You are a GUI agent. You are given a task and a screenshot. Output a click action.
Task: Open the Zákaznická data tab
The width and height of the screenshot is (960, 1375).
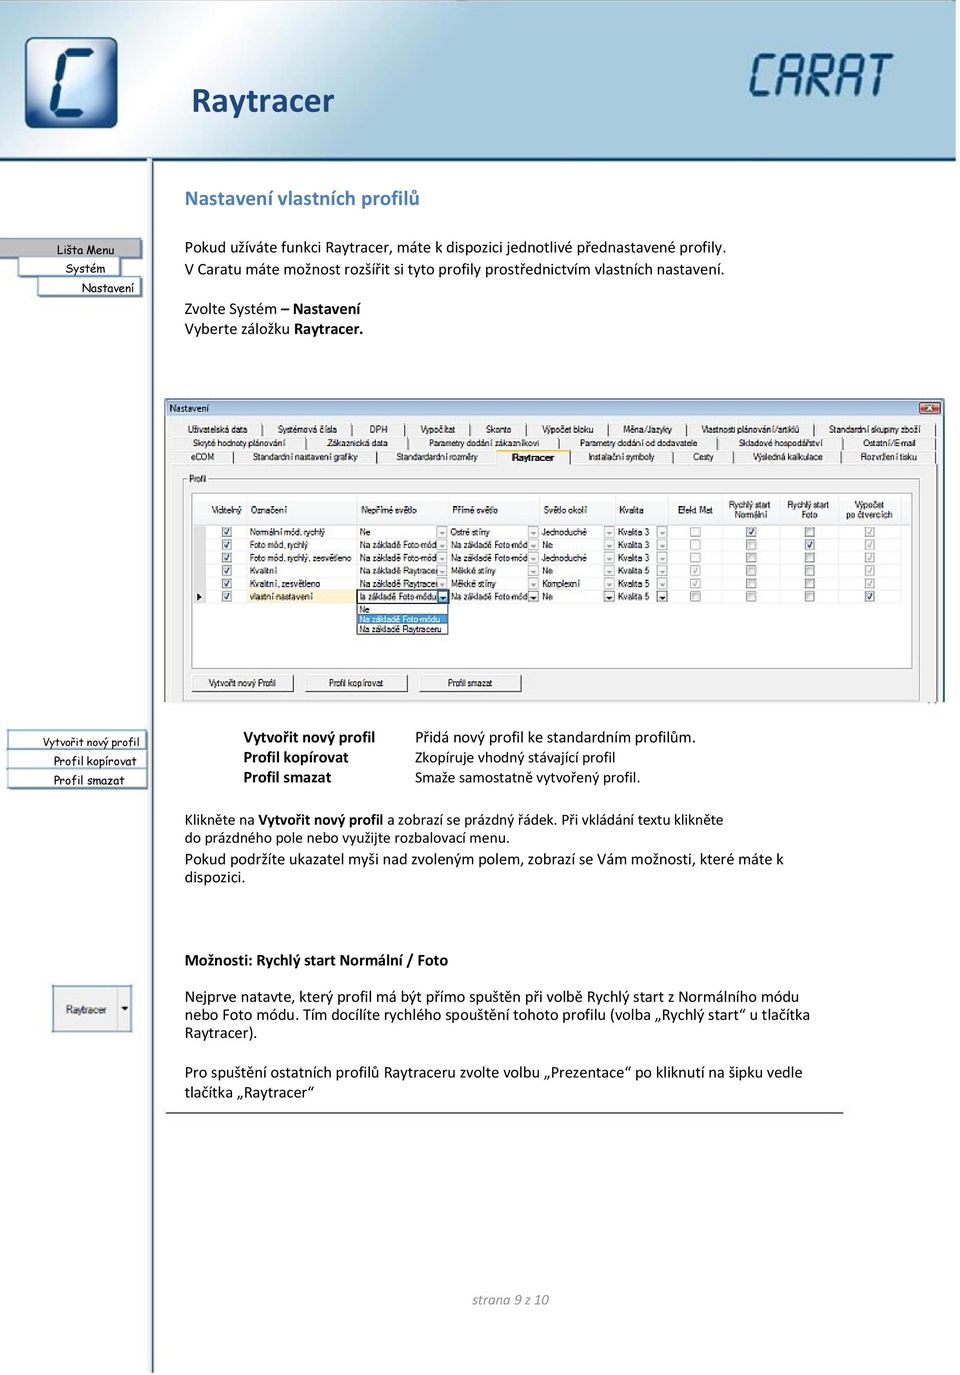[357, 443]
